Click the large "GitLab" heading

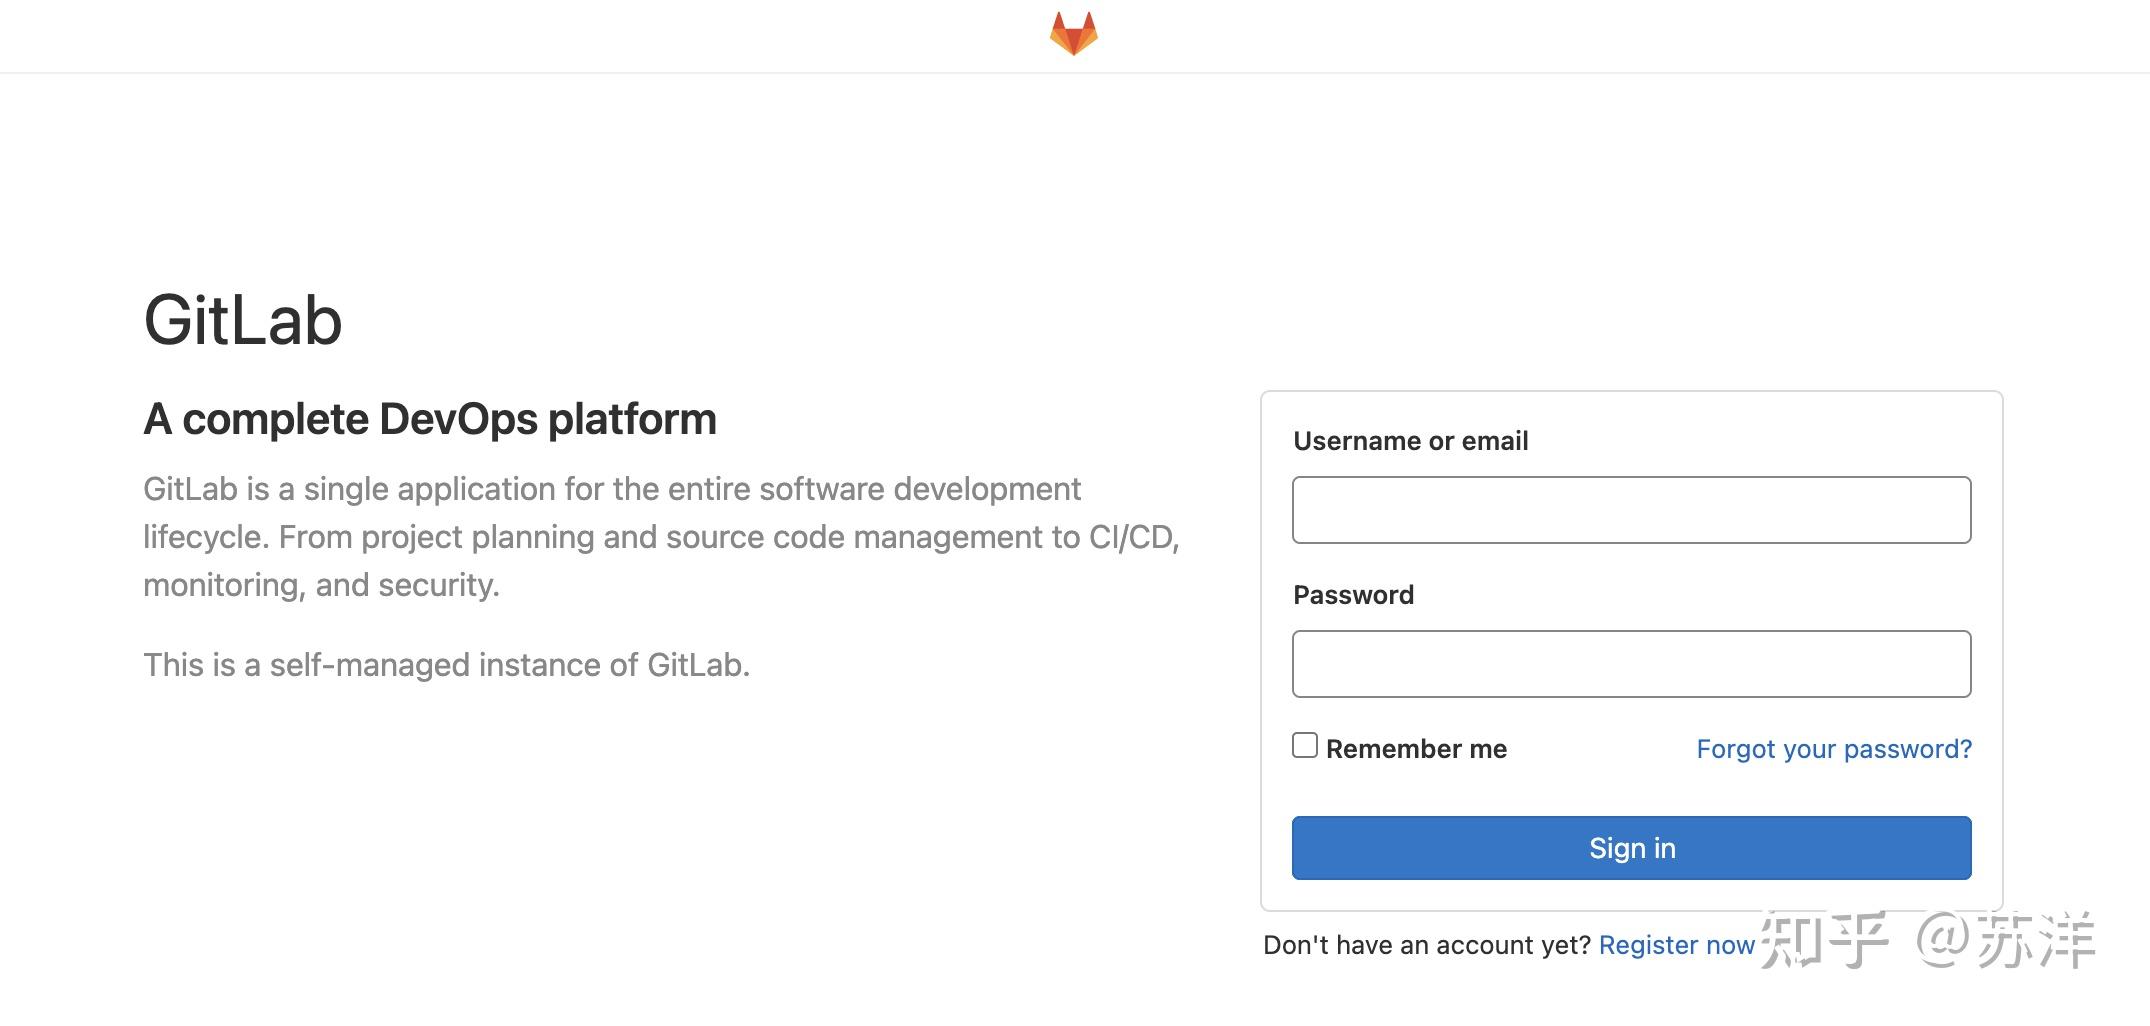pos(243,321)
